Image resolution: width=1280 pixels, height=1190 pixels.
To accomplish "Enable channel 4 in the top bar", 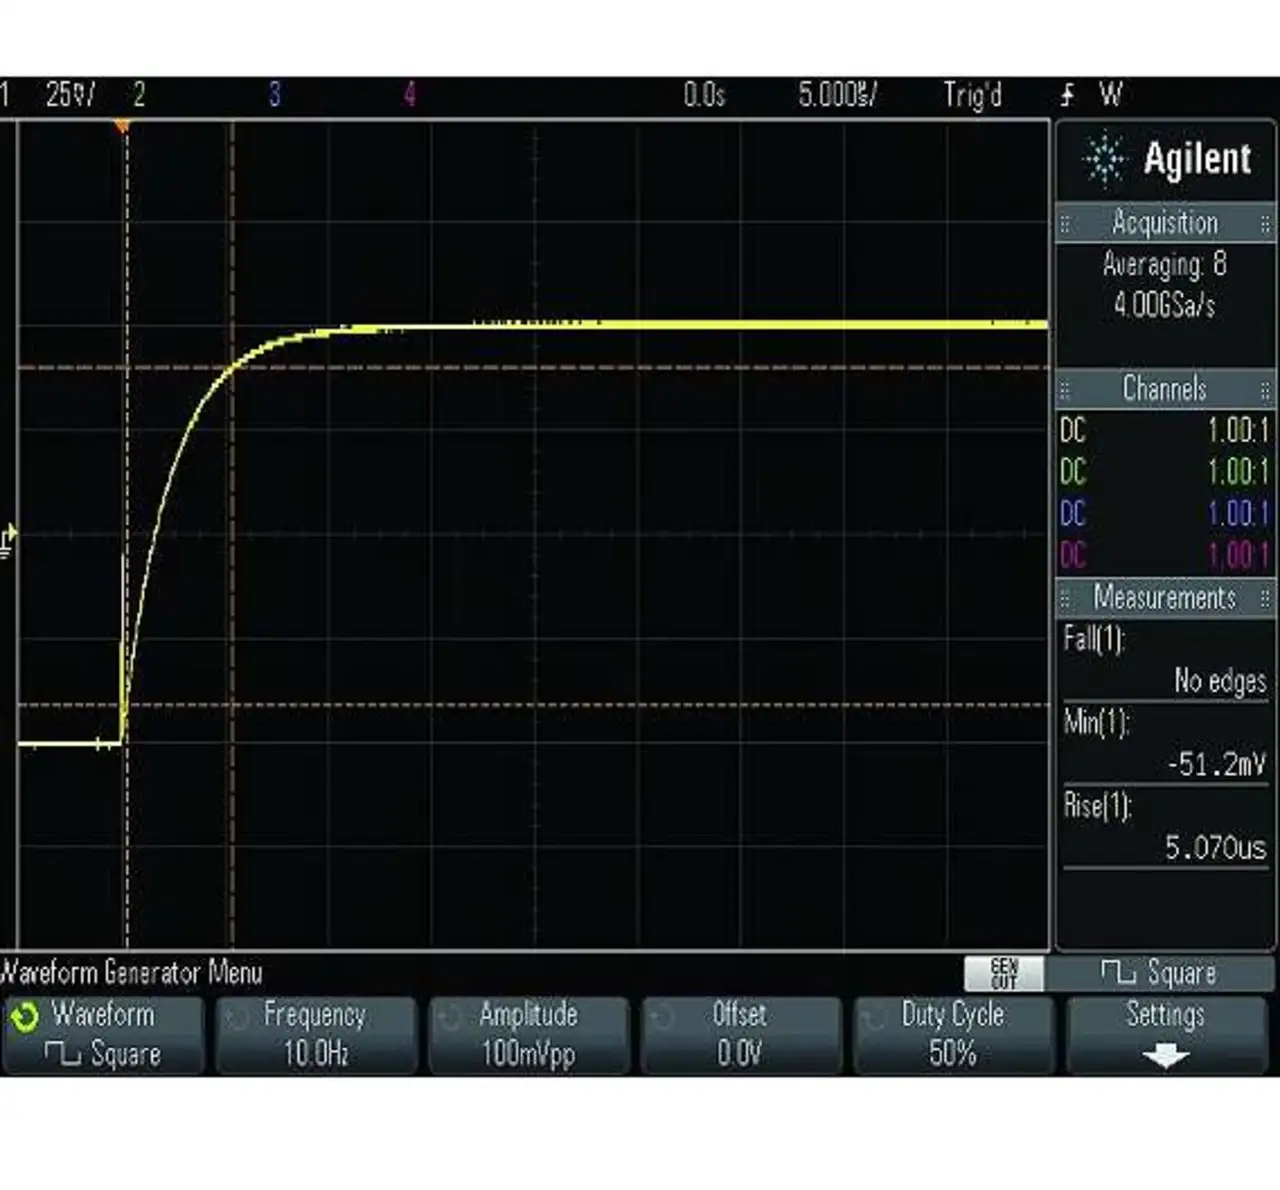I will (410, 96).
